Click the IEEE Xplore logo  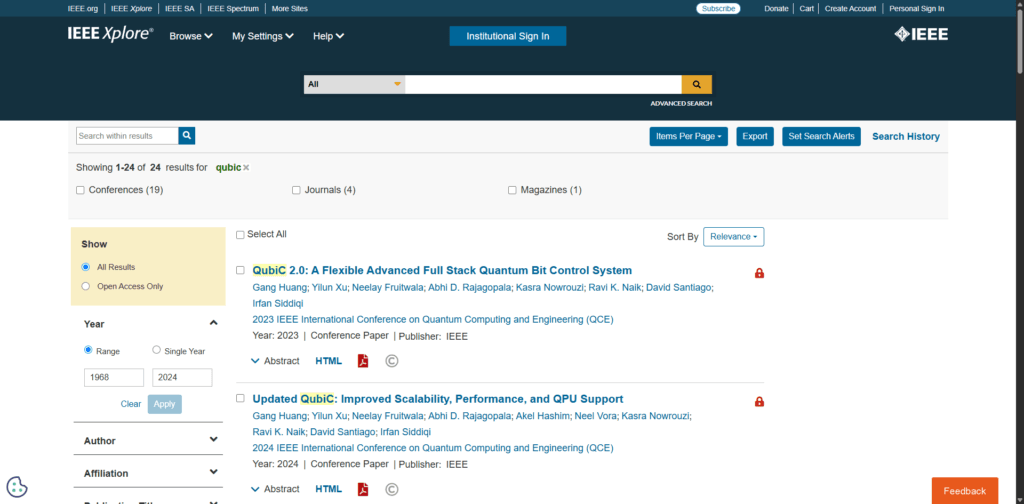(x=110, y=35)
